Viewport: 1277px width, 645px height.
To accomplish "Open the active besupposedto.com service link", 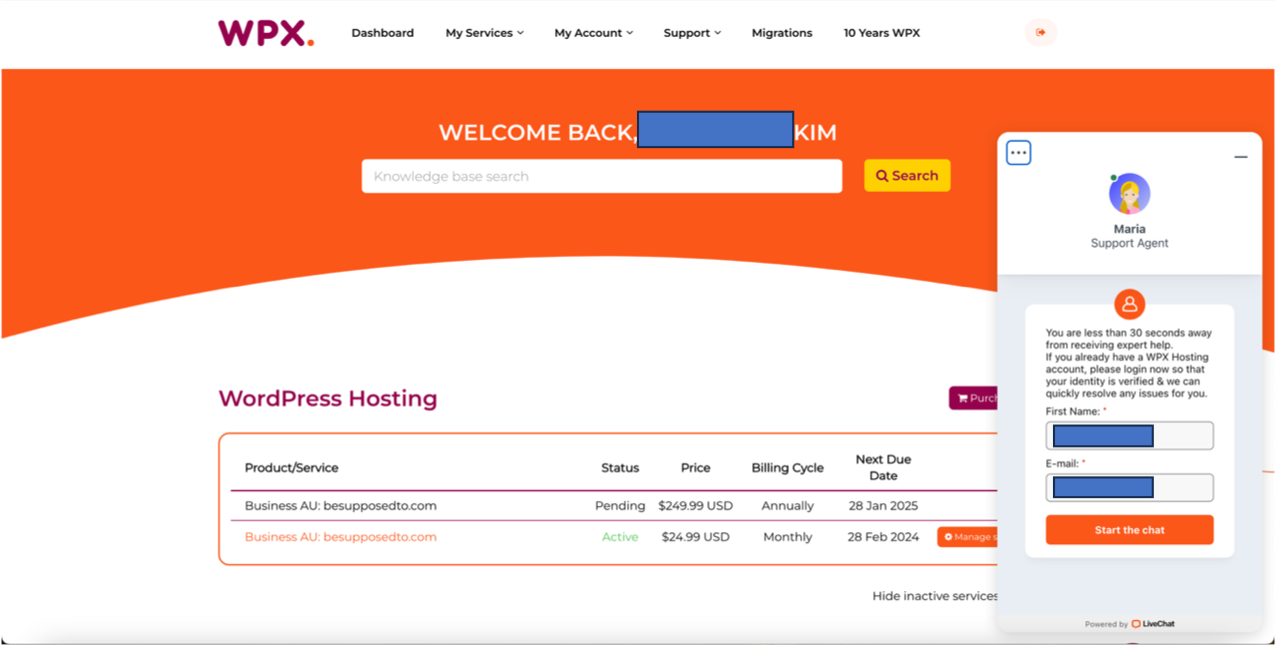I will [x=341, y=537].
